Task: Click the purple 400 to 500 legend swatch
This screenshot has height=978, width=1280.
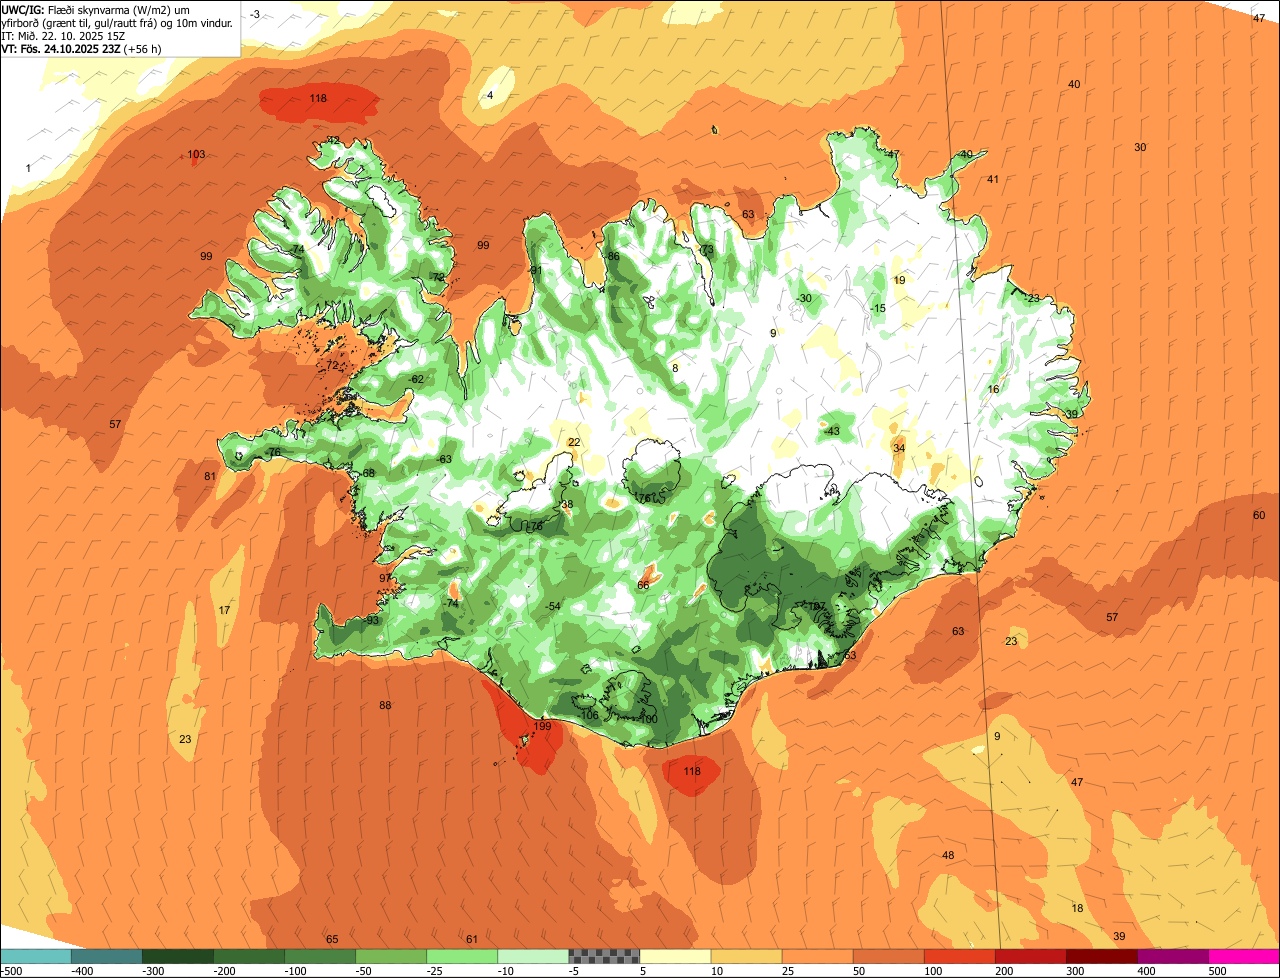Action: 1171,956
